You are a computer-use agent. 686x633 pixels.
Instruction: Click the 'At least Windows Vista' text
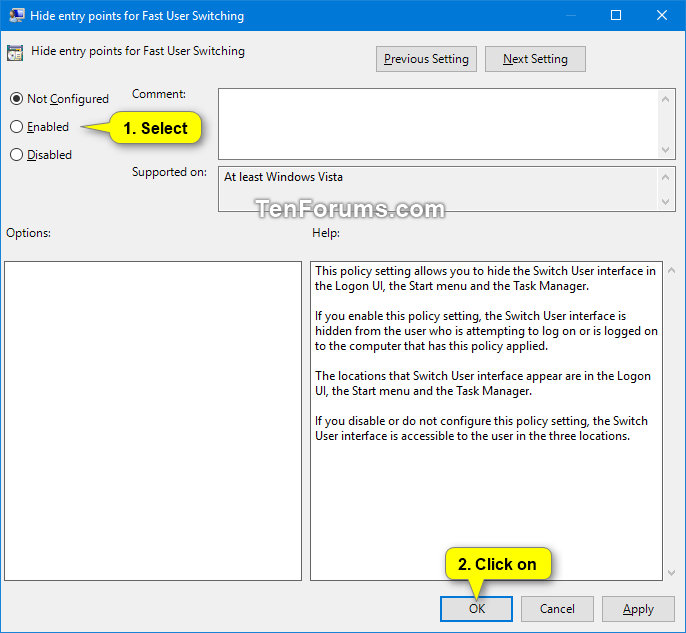pos(284,177)
